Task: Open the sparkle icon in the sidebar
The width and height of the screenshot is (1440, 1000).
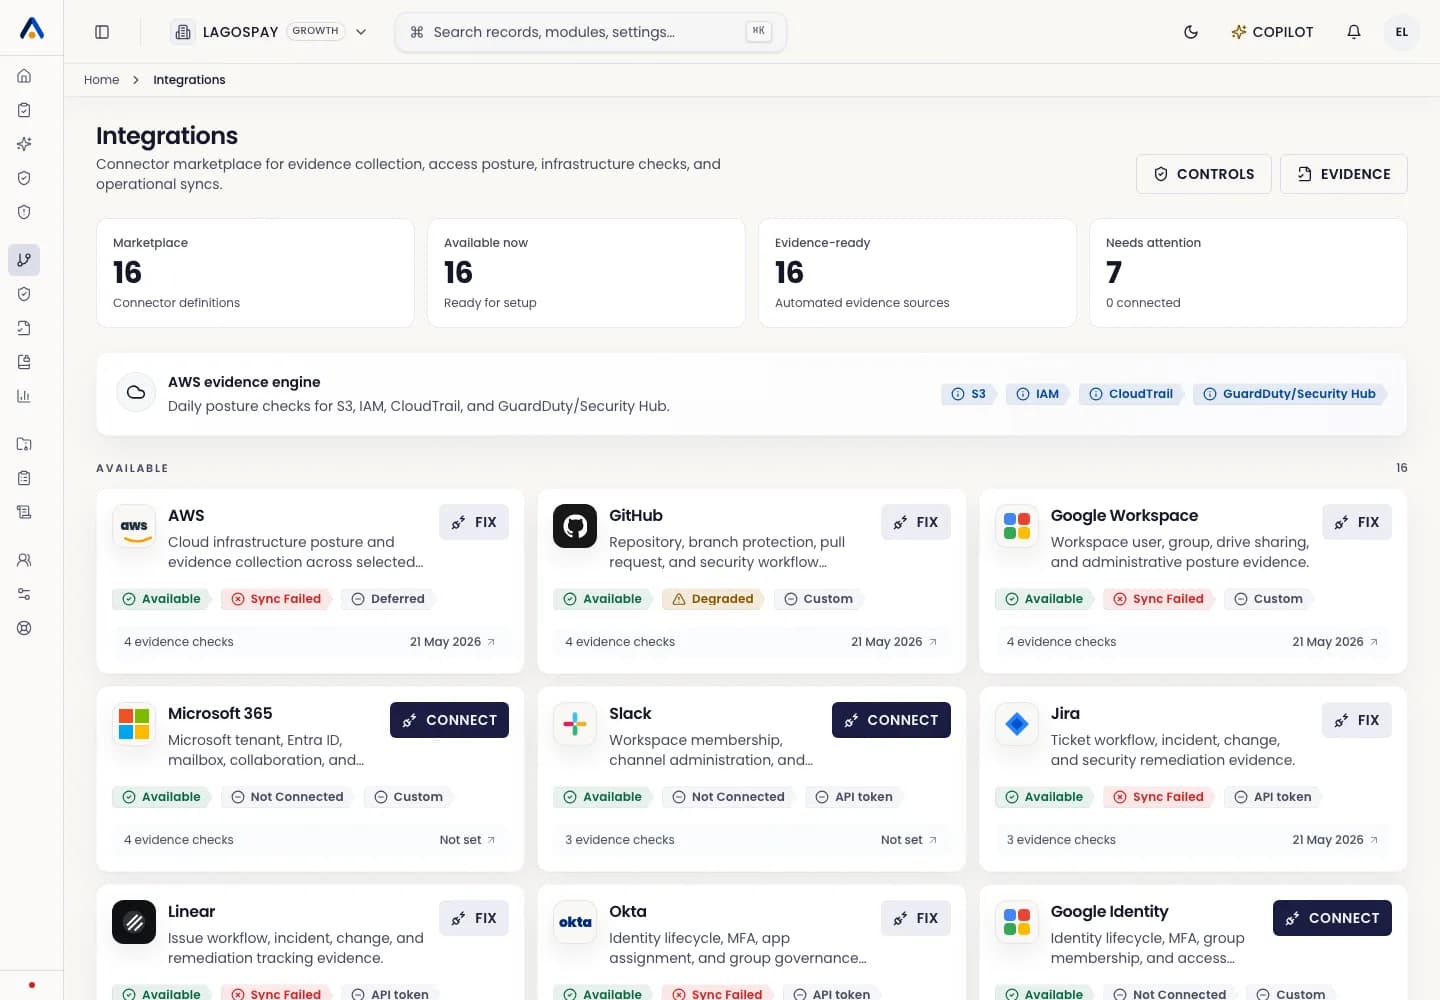Action: pyautogui.click(x=24, y=144)
